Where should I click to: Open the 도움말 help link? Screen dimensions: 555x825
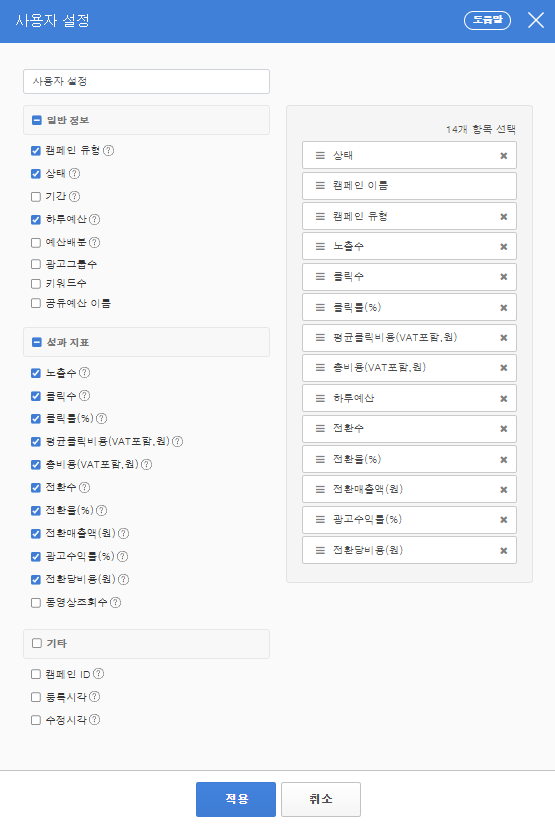[x=487, y=21]
